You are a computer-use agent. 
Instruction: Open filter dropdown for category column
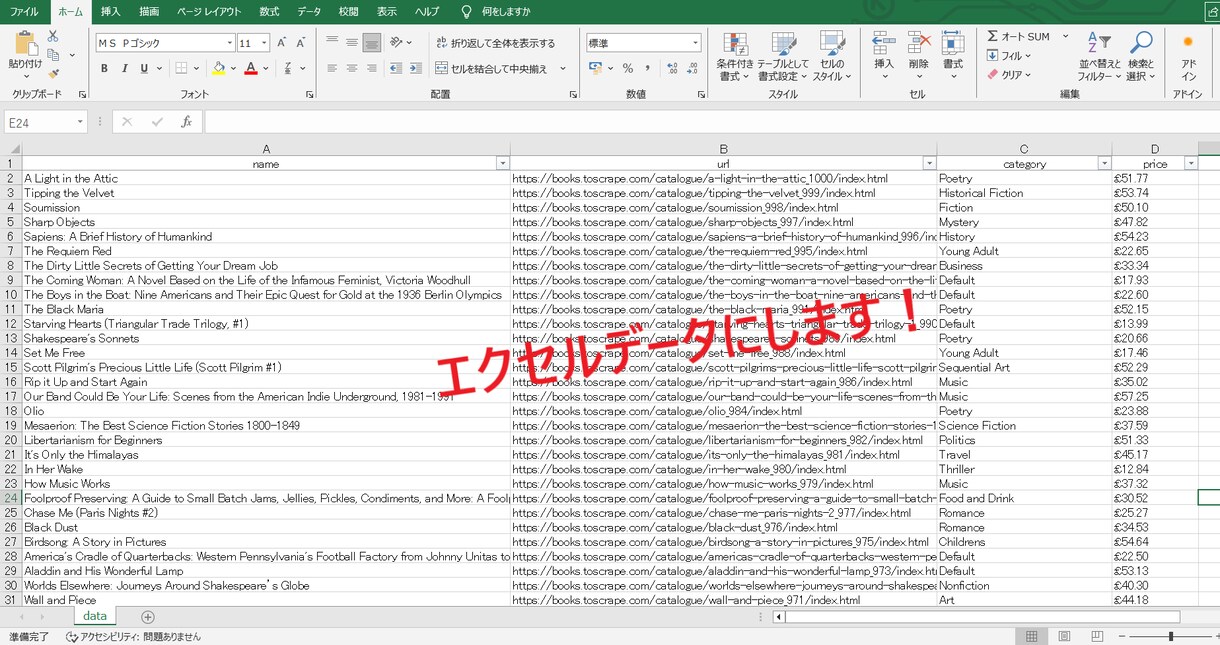coord(1104,164)
